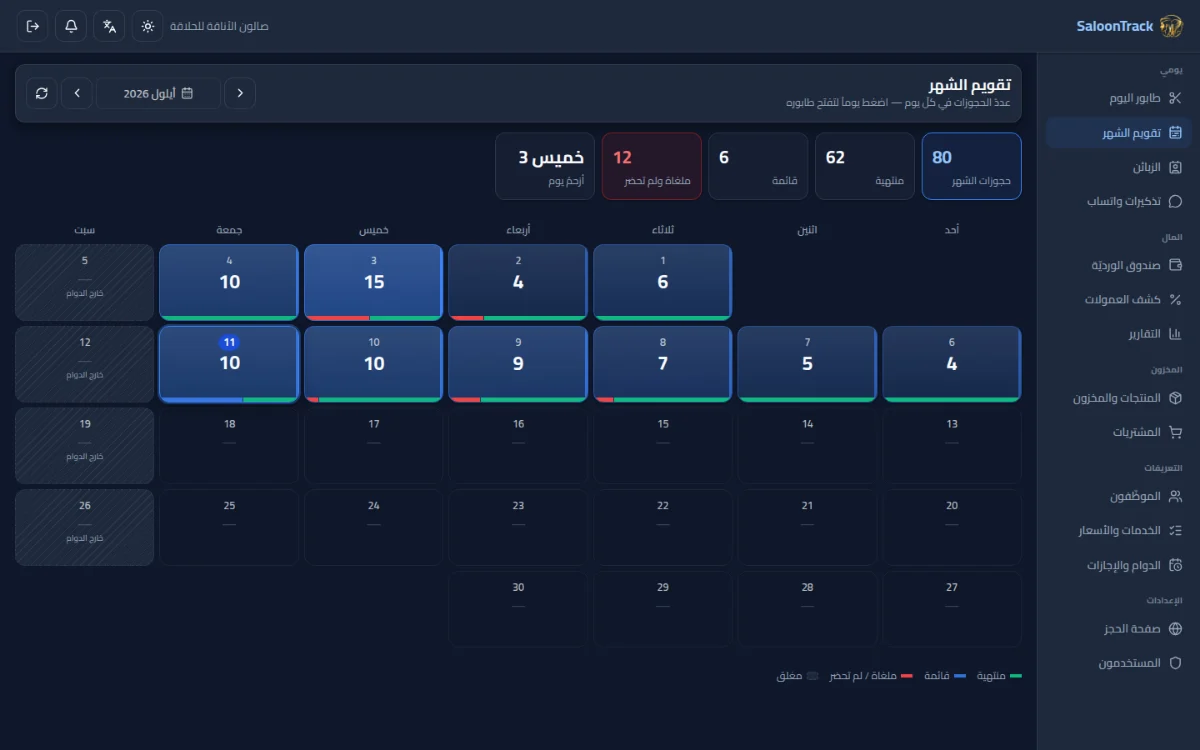
Task: Go to the month using right chevron
Action: coord(240,93)
